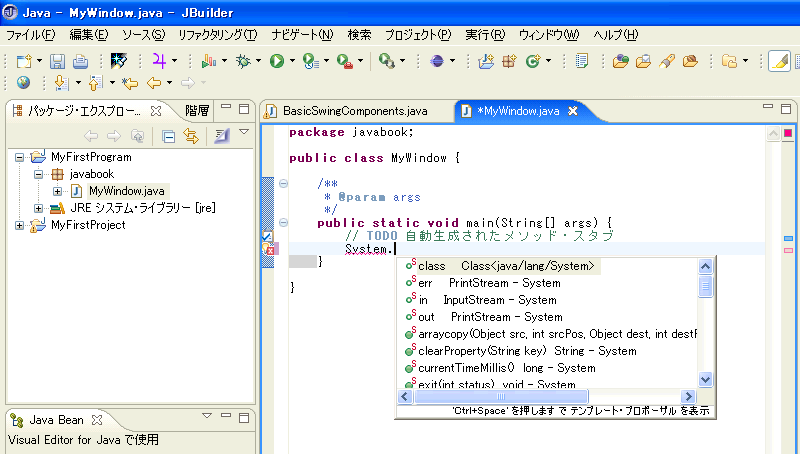Click the yellow back navigation arrow

click(154, 83)
